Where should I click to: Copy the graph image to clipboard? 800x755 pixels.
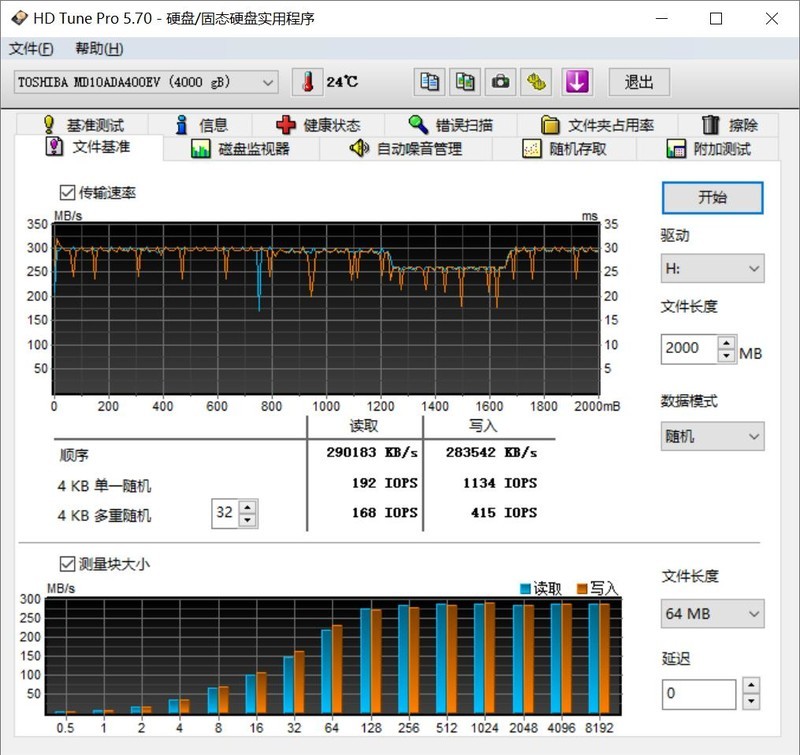click(x=464, y=82)
